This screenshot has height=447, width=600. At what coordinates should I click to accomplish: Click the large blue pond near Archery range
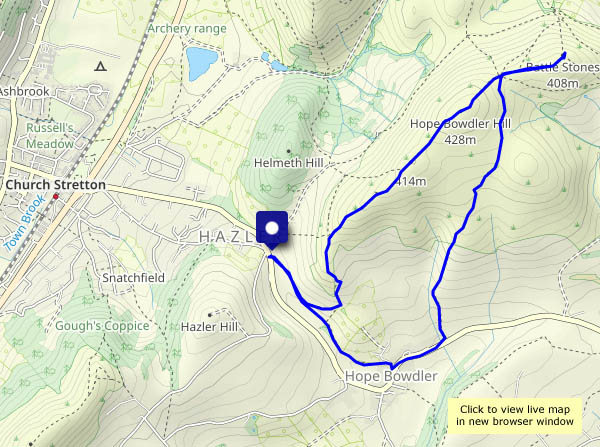(201, 63)
